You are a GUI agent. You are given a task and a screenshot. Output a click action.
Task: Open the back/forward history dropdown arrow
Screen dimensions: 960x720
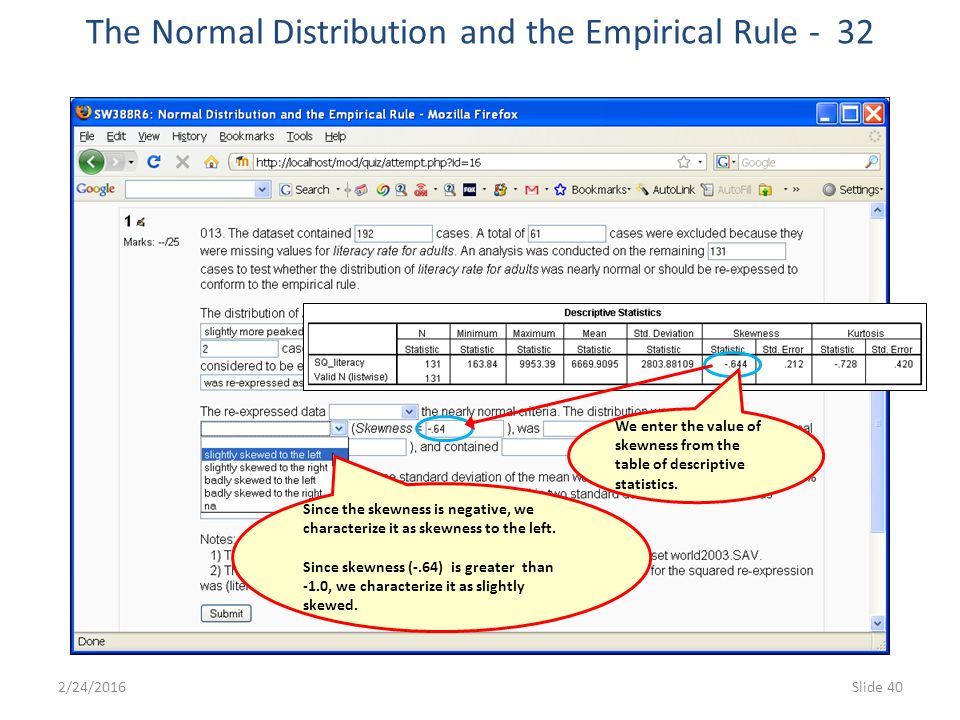click(130, 162)
